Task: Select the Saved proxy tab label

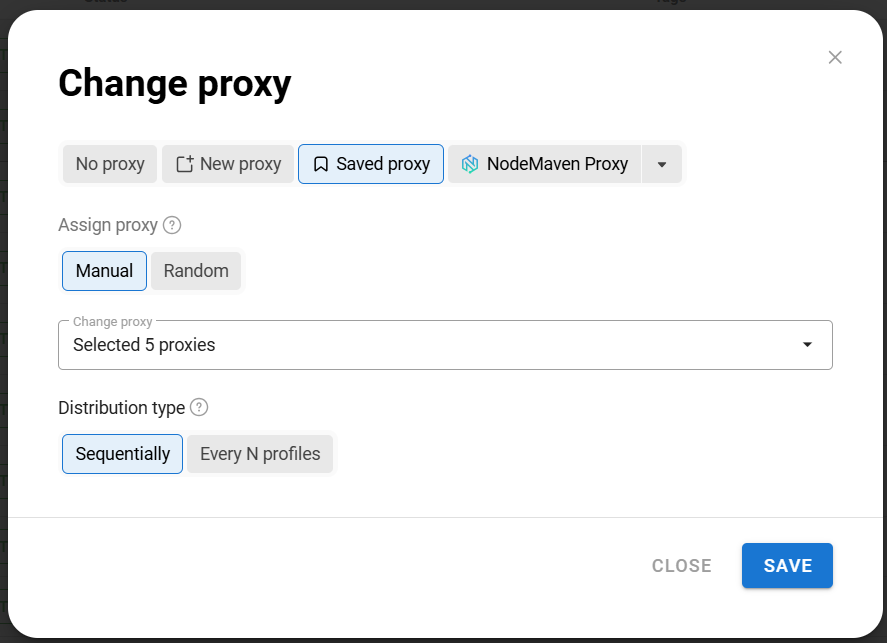Action: coord(383,164)
